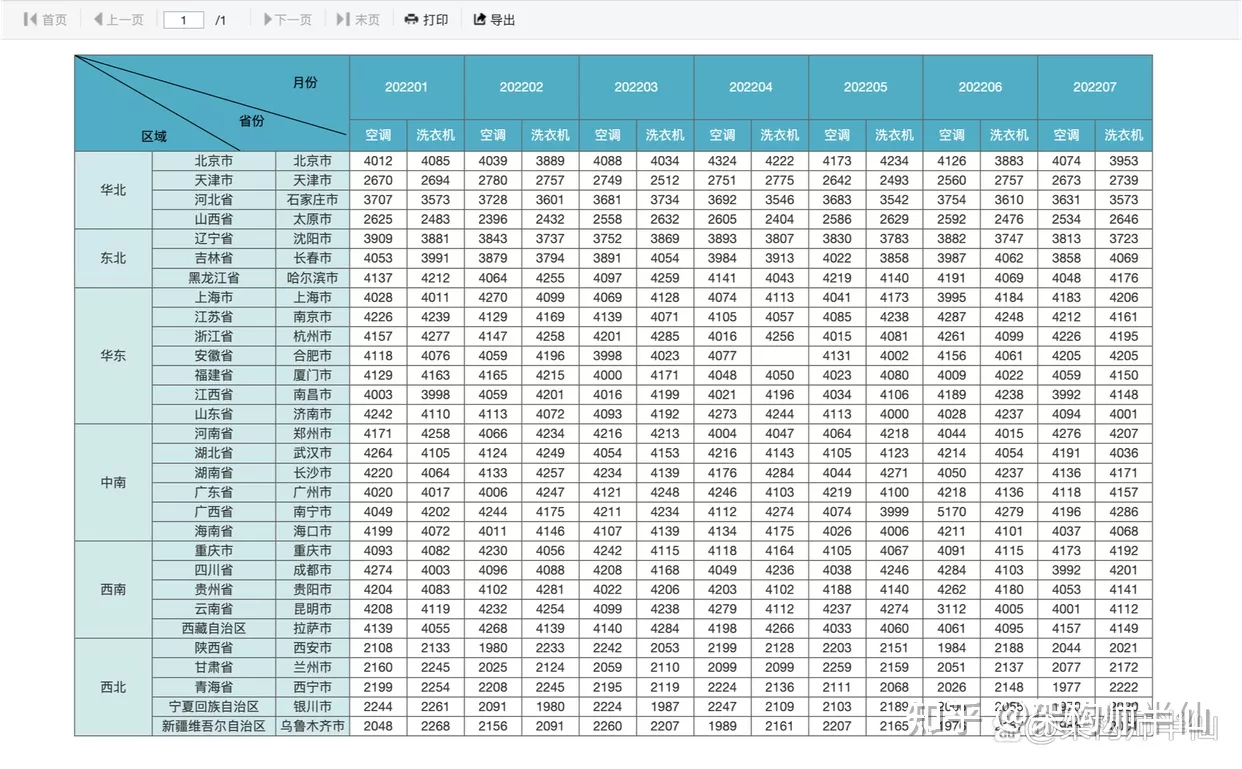Go to first page (首页)
This screenshot has height=769, width=1242.
click(x=45, y=19)
